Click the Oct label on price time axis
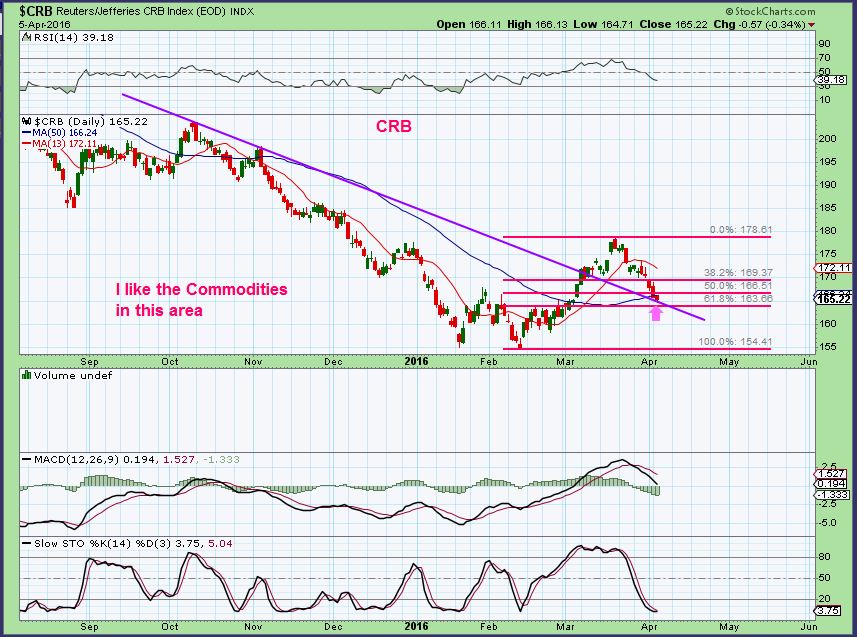 pyautogui.click(x=170, y=361)
